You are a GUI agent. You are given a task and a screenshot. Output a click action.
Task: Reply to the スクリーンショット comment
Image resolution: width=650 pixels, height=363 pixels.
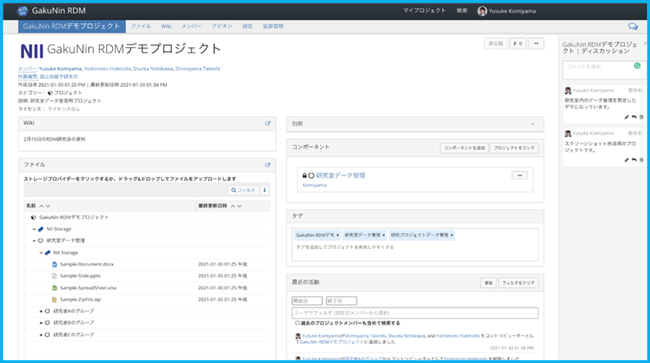(634, 160)
